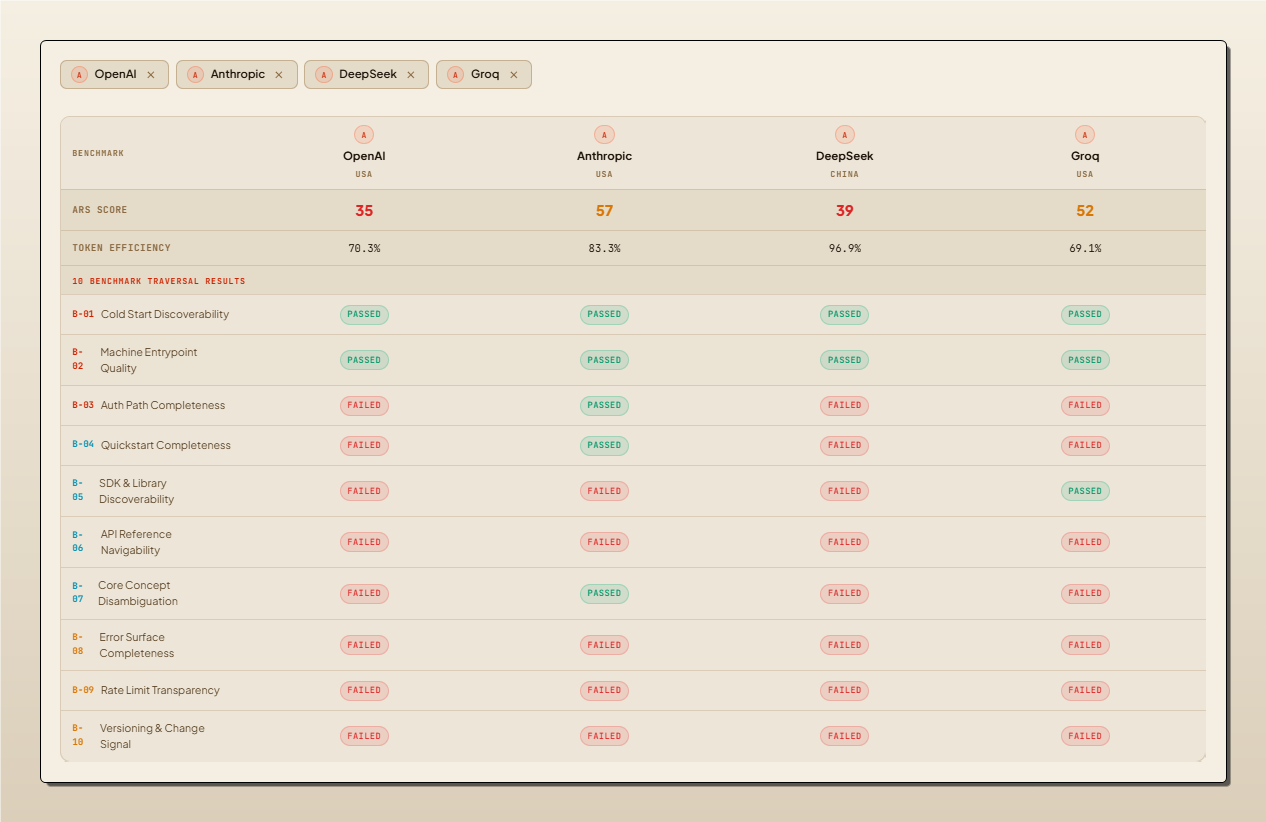The image size is (1266, 822).
Task: Open the B-07 Core Concept Disambiguation row
Action: pos(633,593)
